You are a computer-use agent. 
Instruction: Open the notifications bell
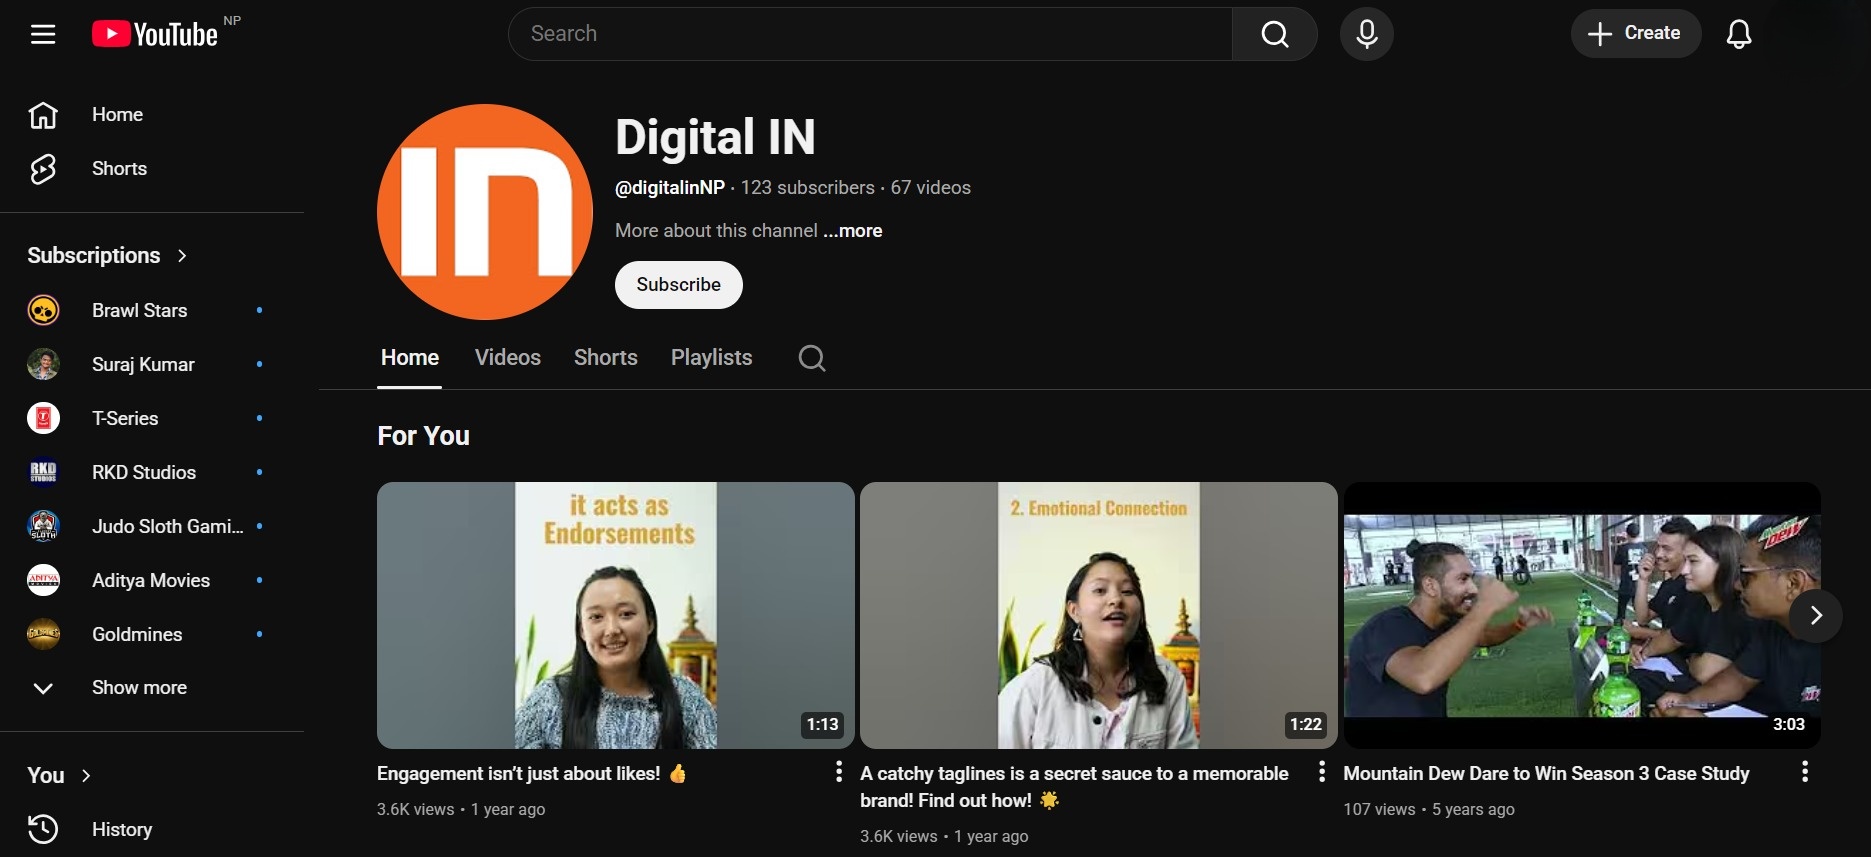[x=1738, y=34]
